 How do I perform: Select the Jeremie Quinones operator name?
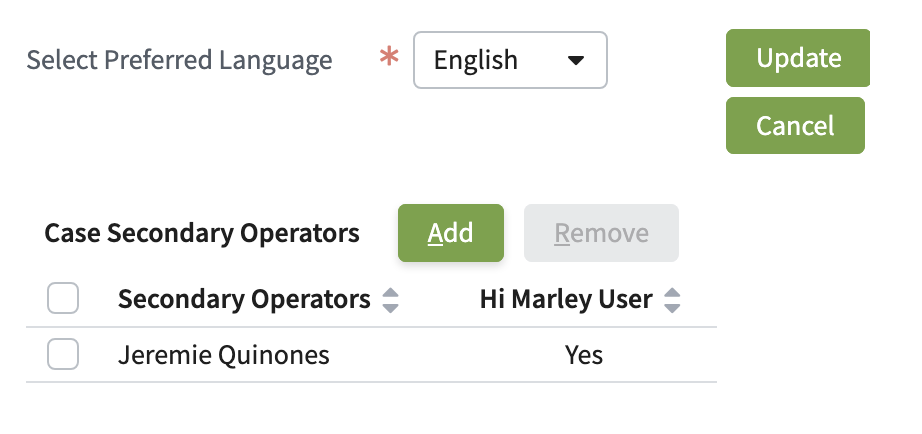tap(223, 355)
